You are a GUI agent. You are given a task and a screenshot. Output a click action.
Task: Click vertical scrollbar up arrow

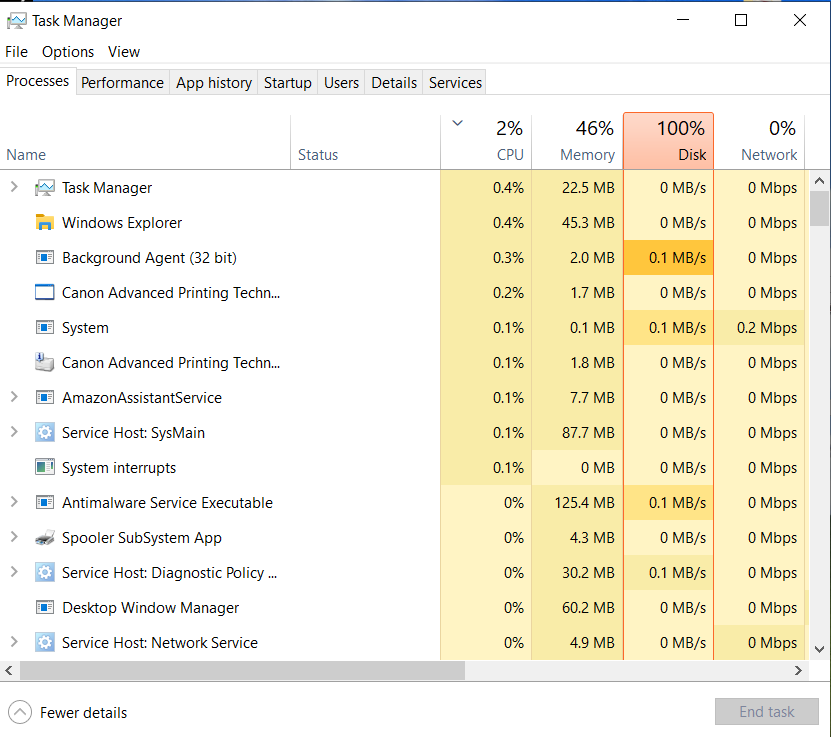(x=819, y=181)
